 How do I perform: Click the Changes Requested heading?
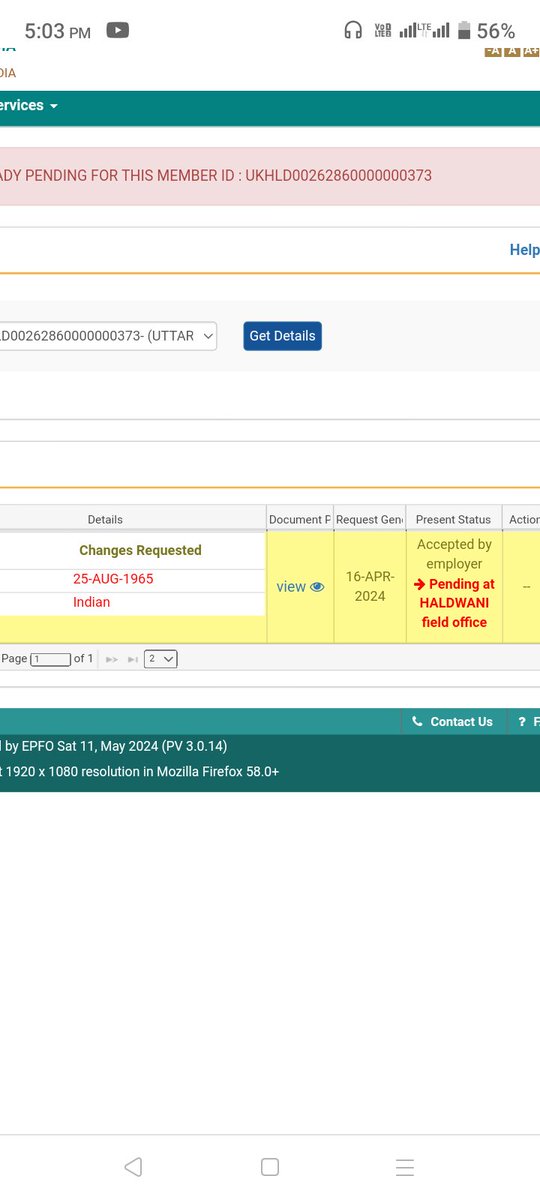click(140, 550)
